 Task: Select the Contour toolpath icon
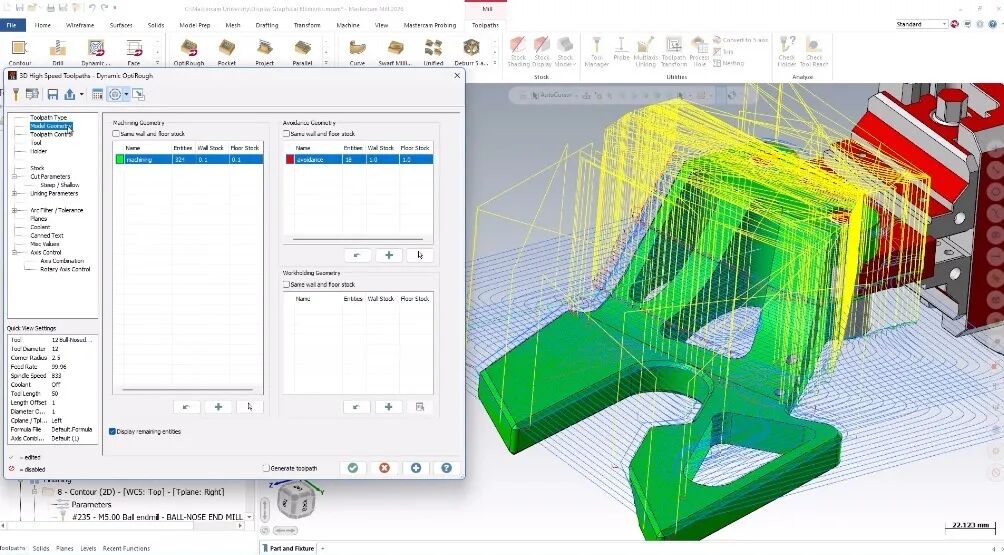pyautogui.click(x=19, y=52)
